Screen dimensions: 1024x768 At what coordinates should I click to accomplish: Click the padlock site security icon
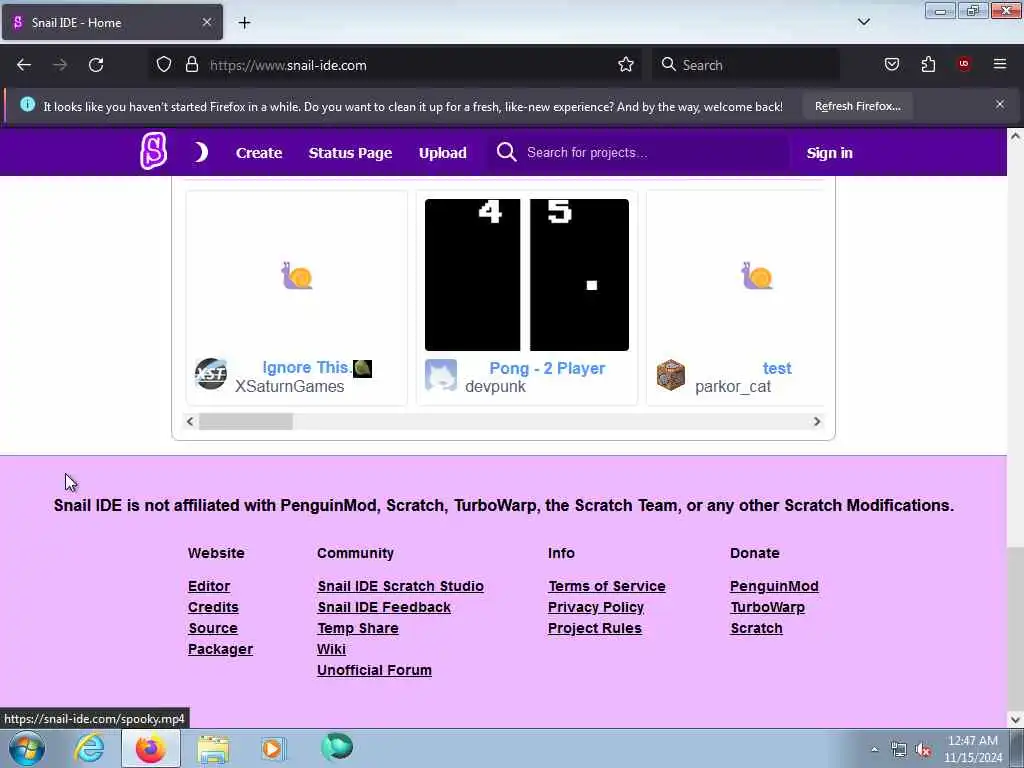point(192,65)
